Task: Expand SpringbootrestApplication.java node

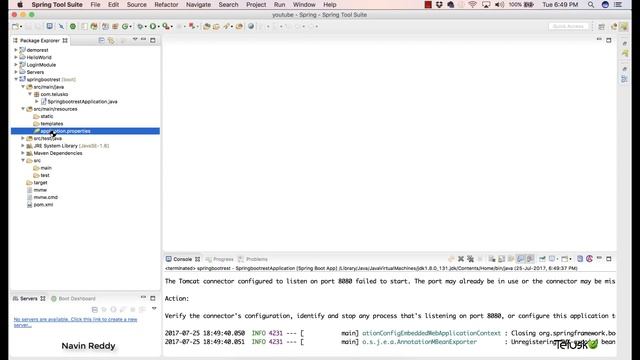Action: (x=37, y=101)
